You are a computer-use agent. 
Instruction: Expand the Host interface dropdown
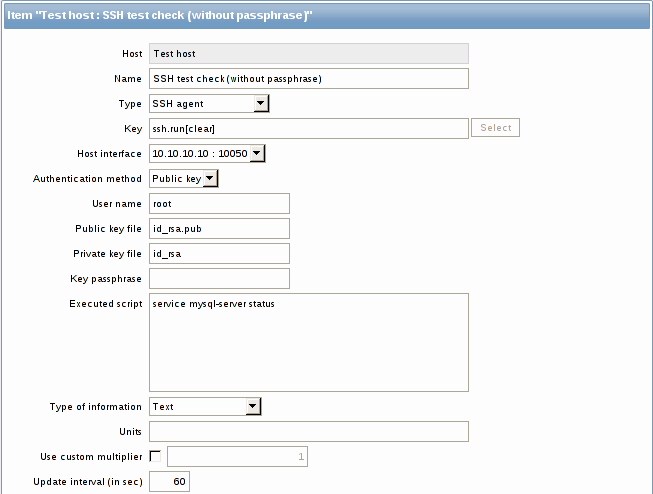pos(257,153)
